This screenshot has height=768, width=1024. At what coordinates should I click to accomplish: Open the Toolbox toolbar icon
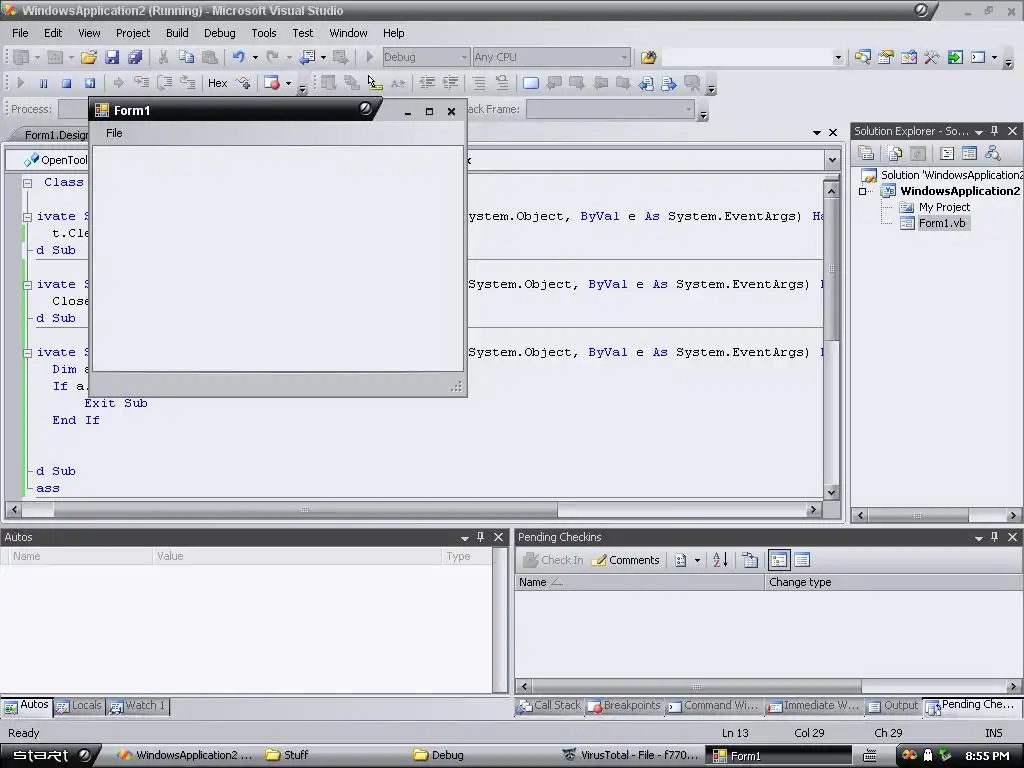coord(932,57)
